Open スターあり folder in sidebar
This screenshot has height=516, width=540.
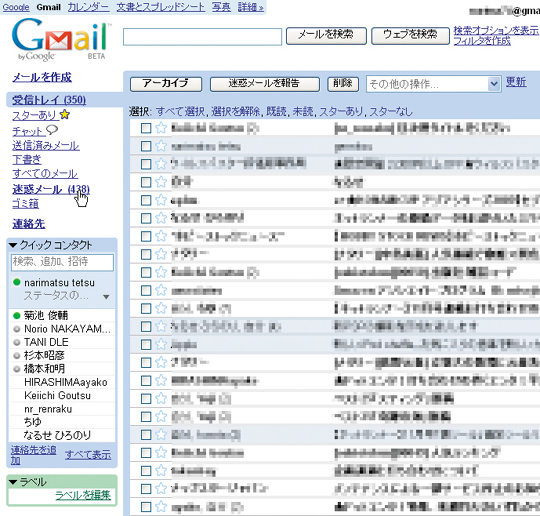click(34, 115)
